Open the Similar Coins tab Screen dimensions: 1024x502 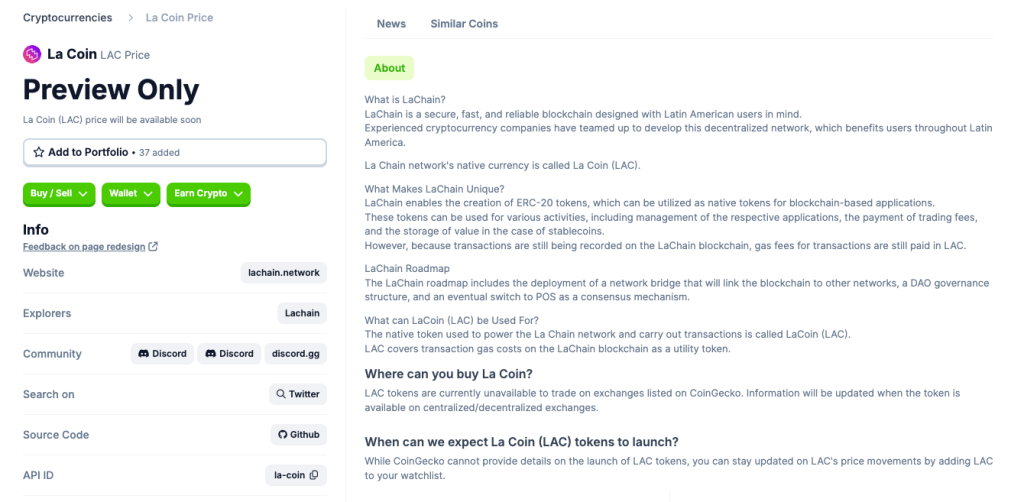click(x=464, y=24)
